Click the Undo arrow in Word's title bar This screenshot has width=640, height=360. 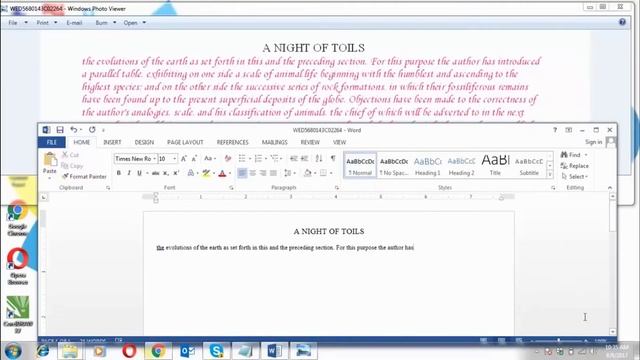pos(73,130)
